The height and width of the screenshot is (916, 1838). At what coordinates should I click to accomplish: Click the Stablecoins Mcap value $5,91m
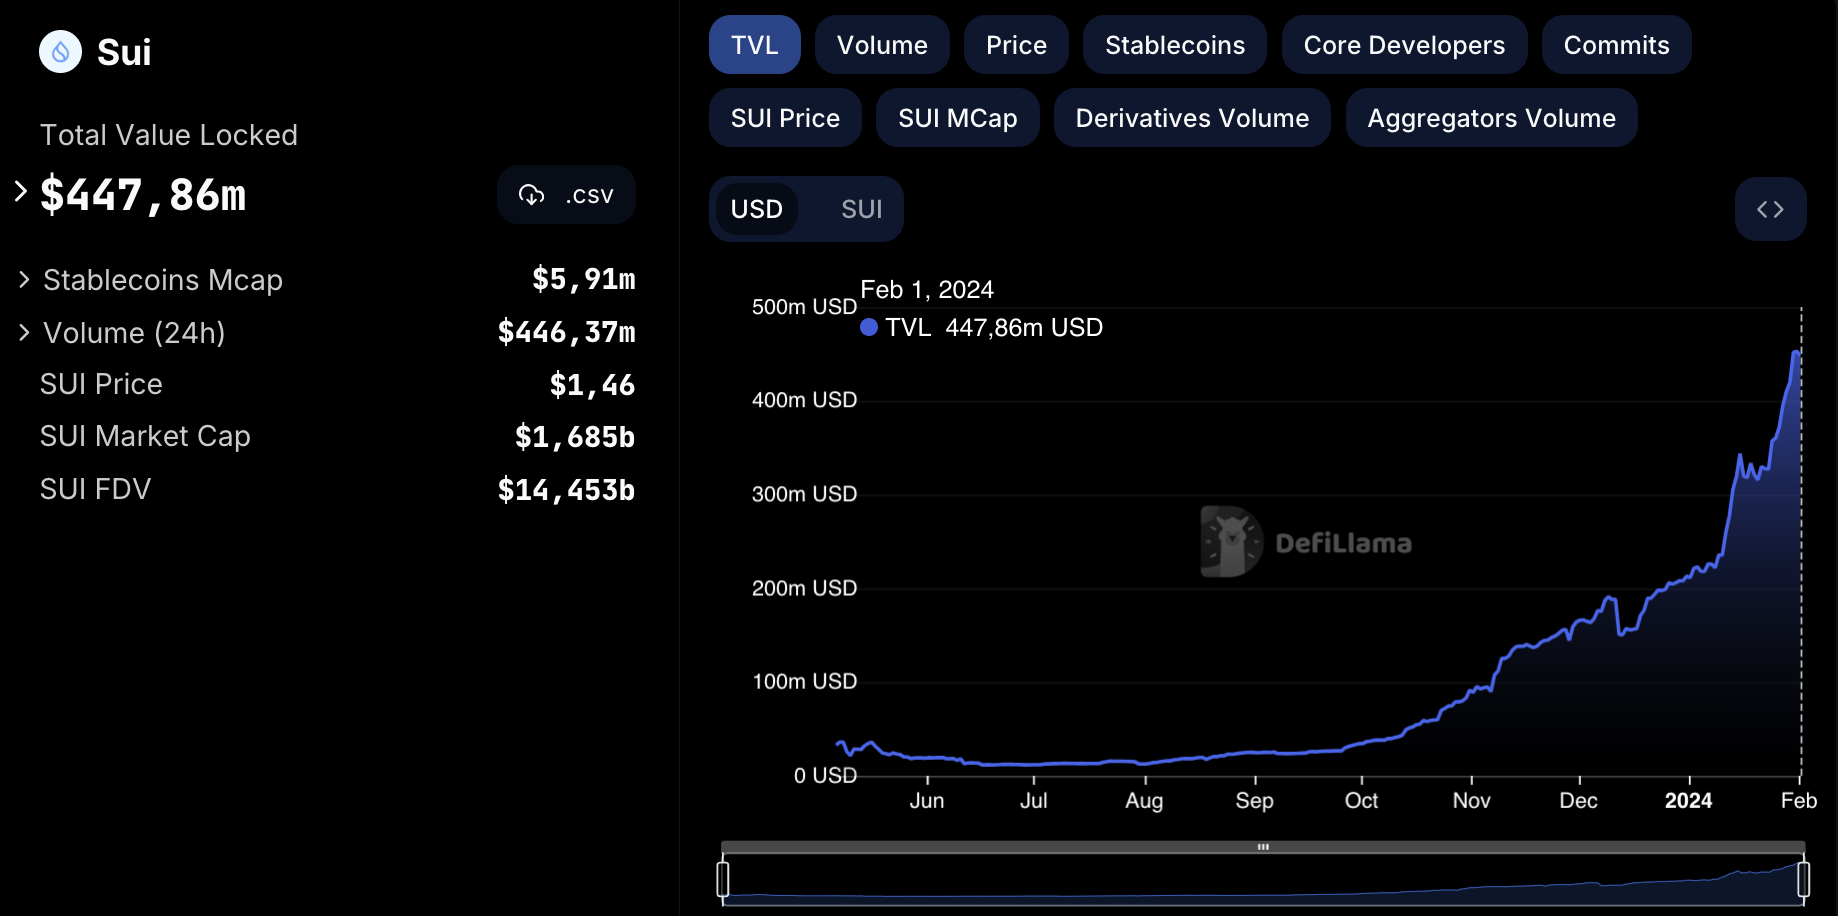[584, 279]
